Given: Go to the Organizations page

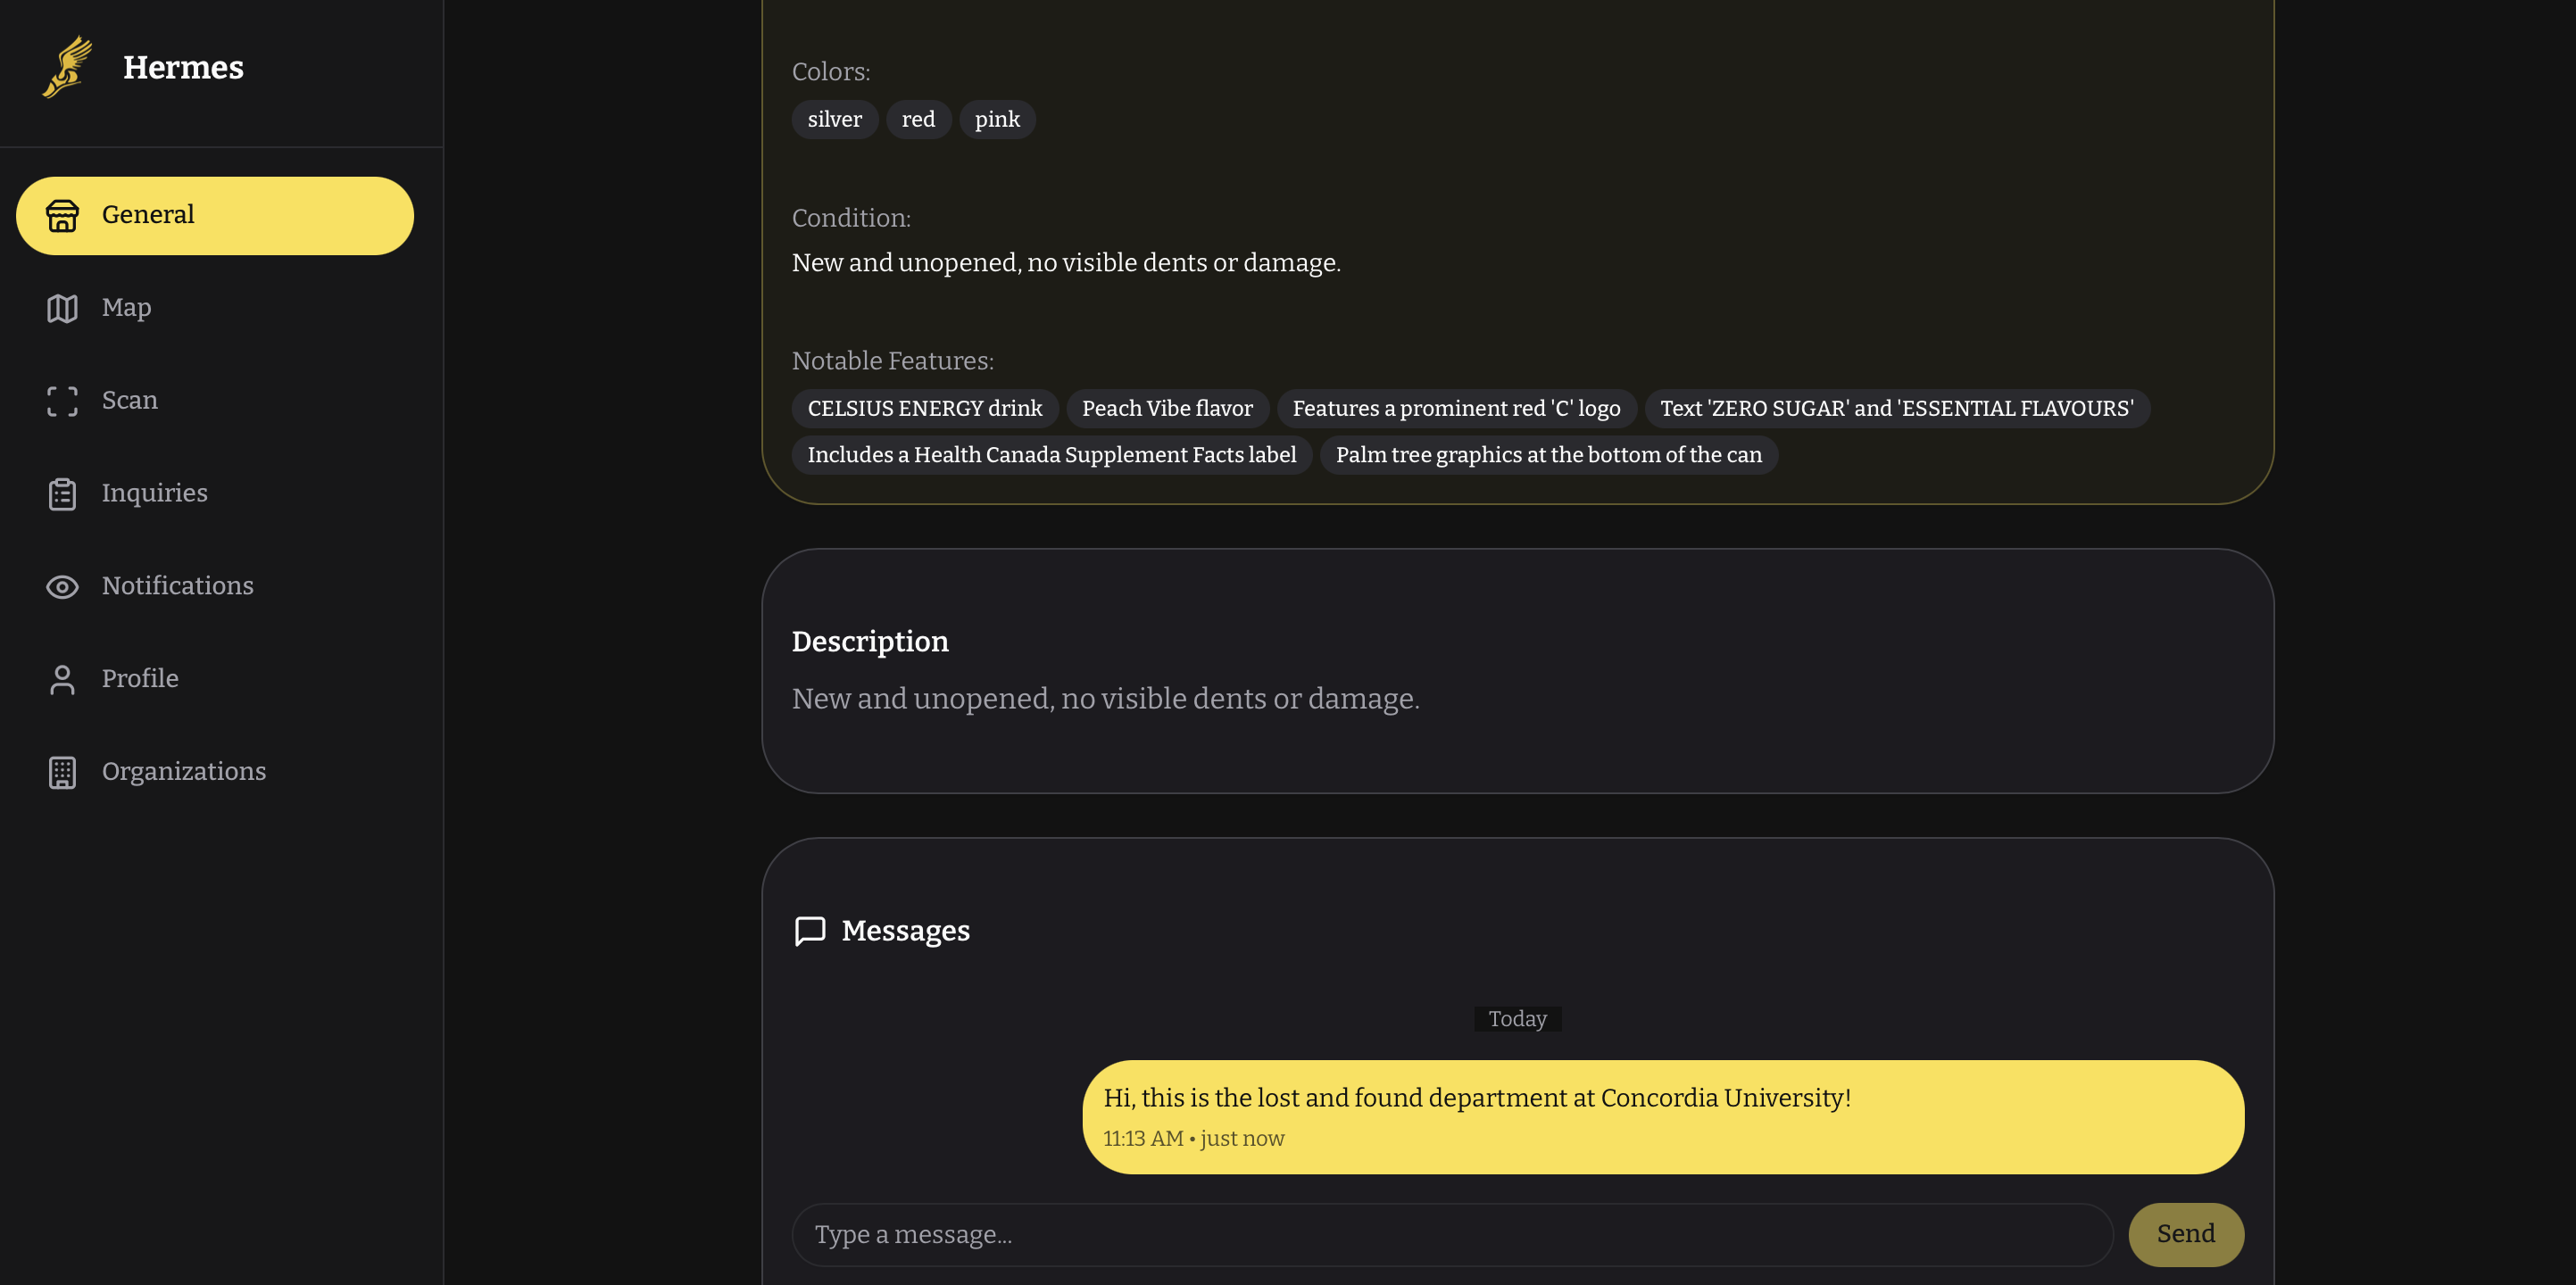Looking at the screenshot, I should coord(184,771).
